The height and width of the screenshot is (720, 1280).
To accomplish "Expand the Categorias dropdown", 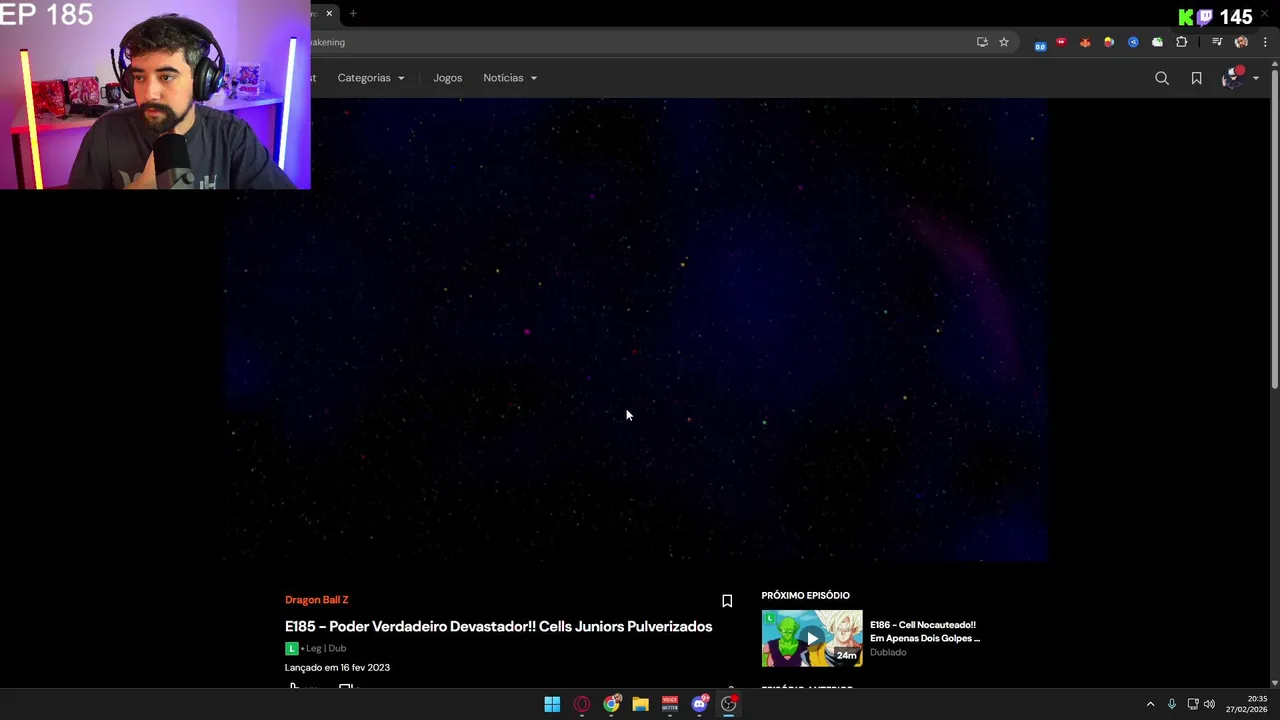I will point(371,78).
